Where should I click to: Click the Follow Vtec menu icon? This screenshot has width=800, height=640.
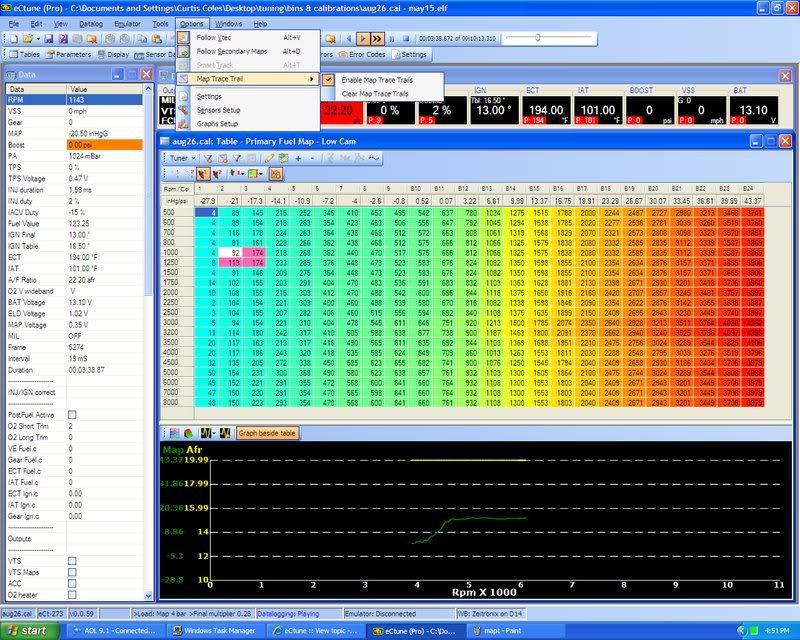[x=183, y=38]
